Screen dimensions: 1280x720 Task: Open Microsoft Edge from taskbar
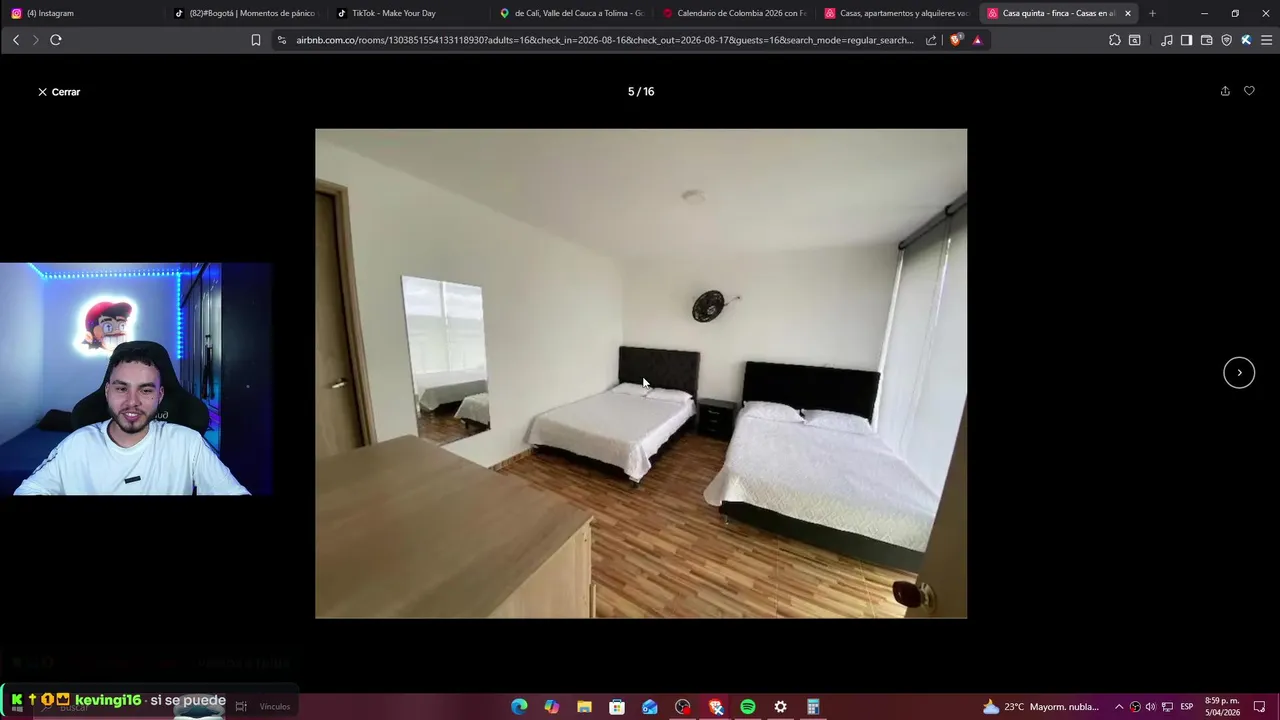tap(519, 707)
